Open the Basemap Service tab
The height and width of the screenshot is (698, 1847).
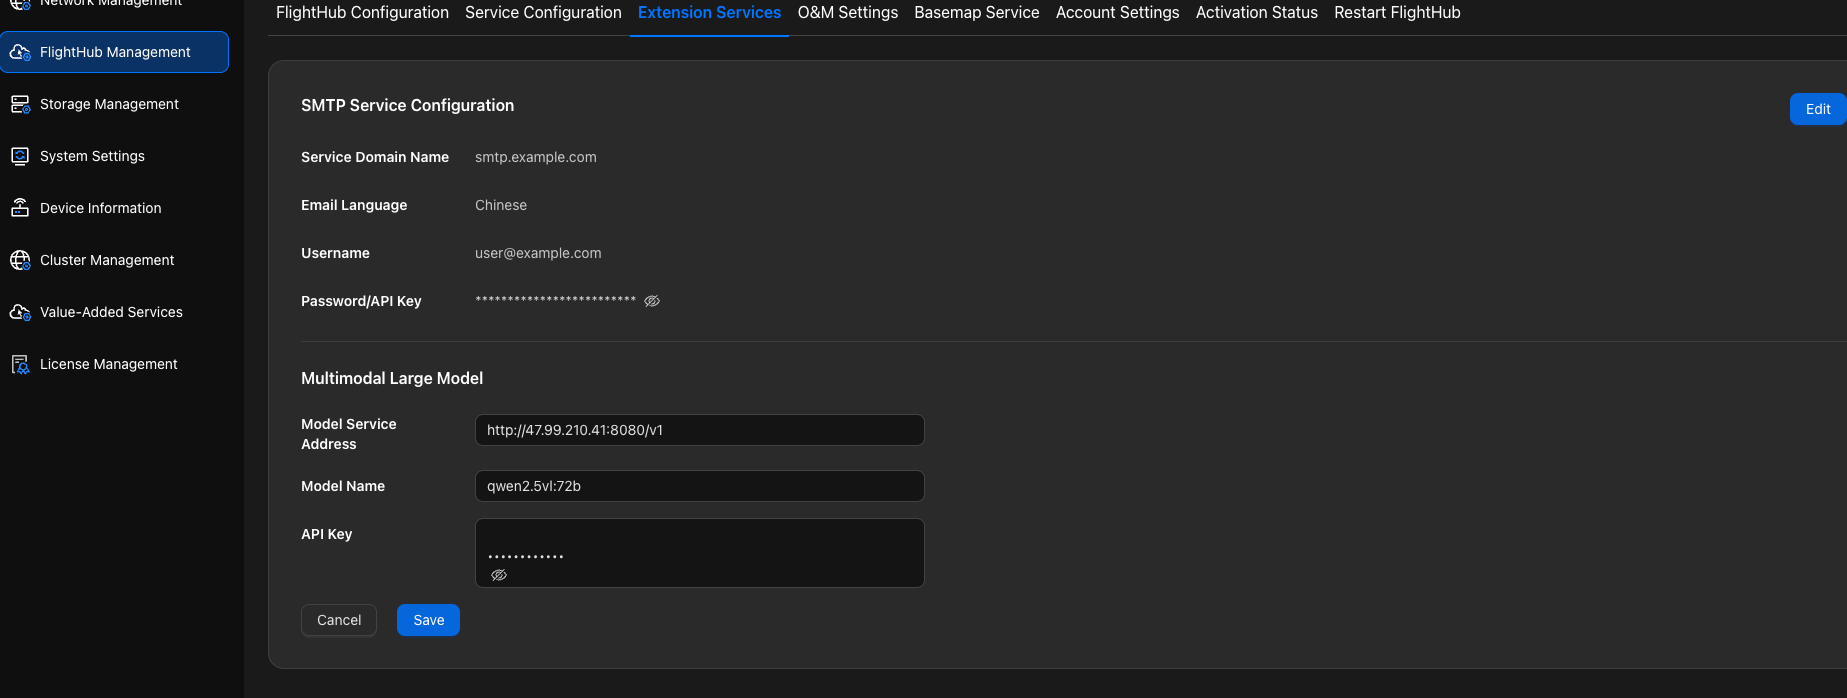(x=977, y=13)
